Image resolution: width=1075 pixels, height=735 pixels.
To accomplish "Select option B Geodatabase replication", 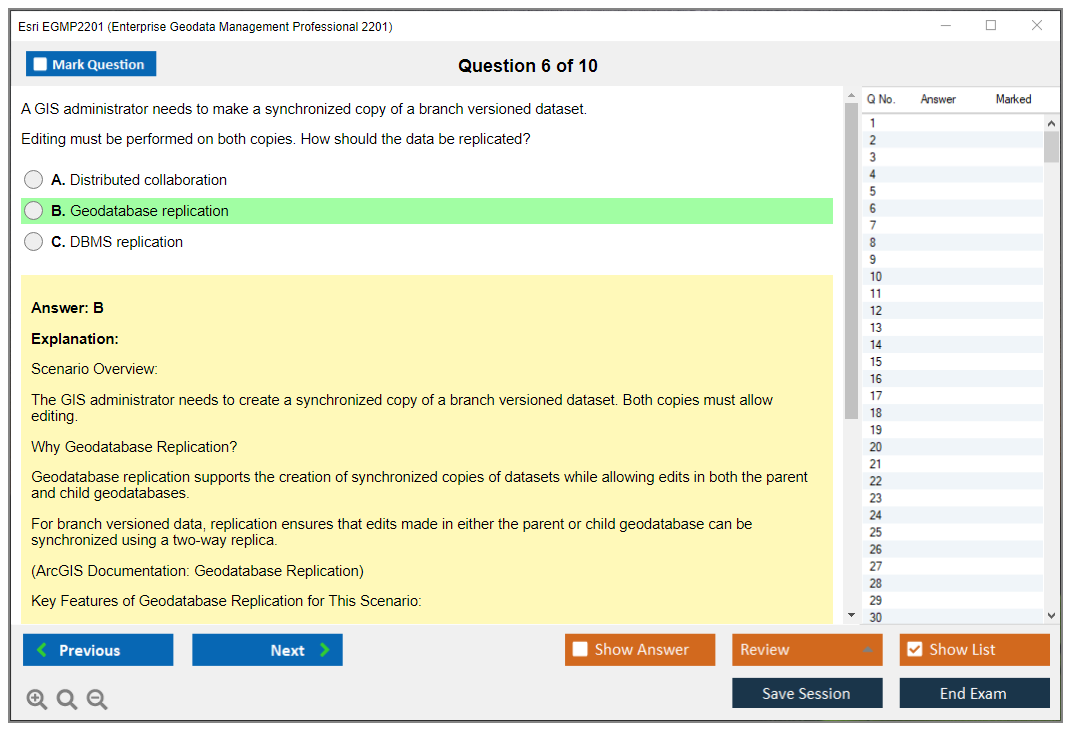I will (x=33, y=210).
